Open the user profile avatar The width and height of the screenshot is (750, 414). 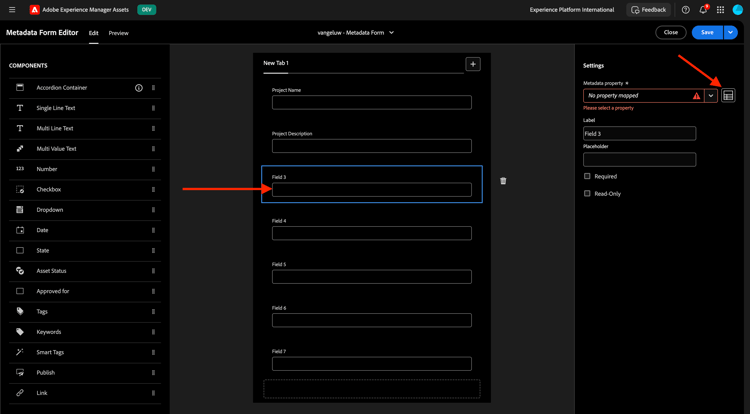(738, 10)
